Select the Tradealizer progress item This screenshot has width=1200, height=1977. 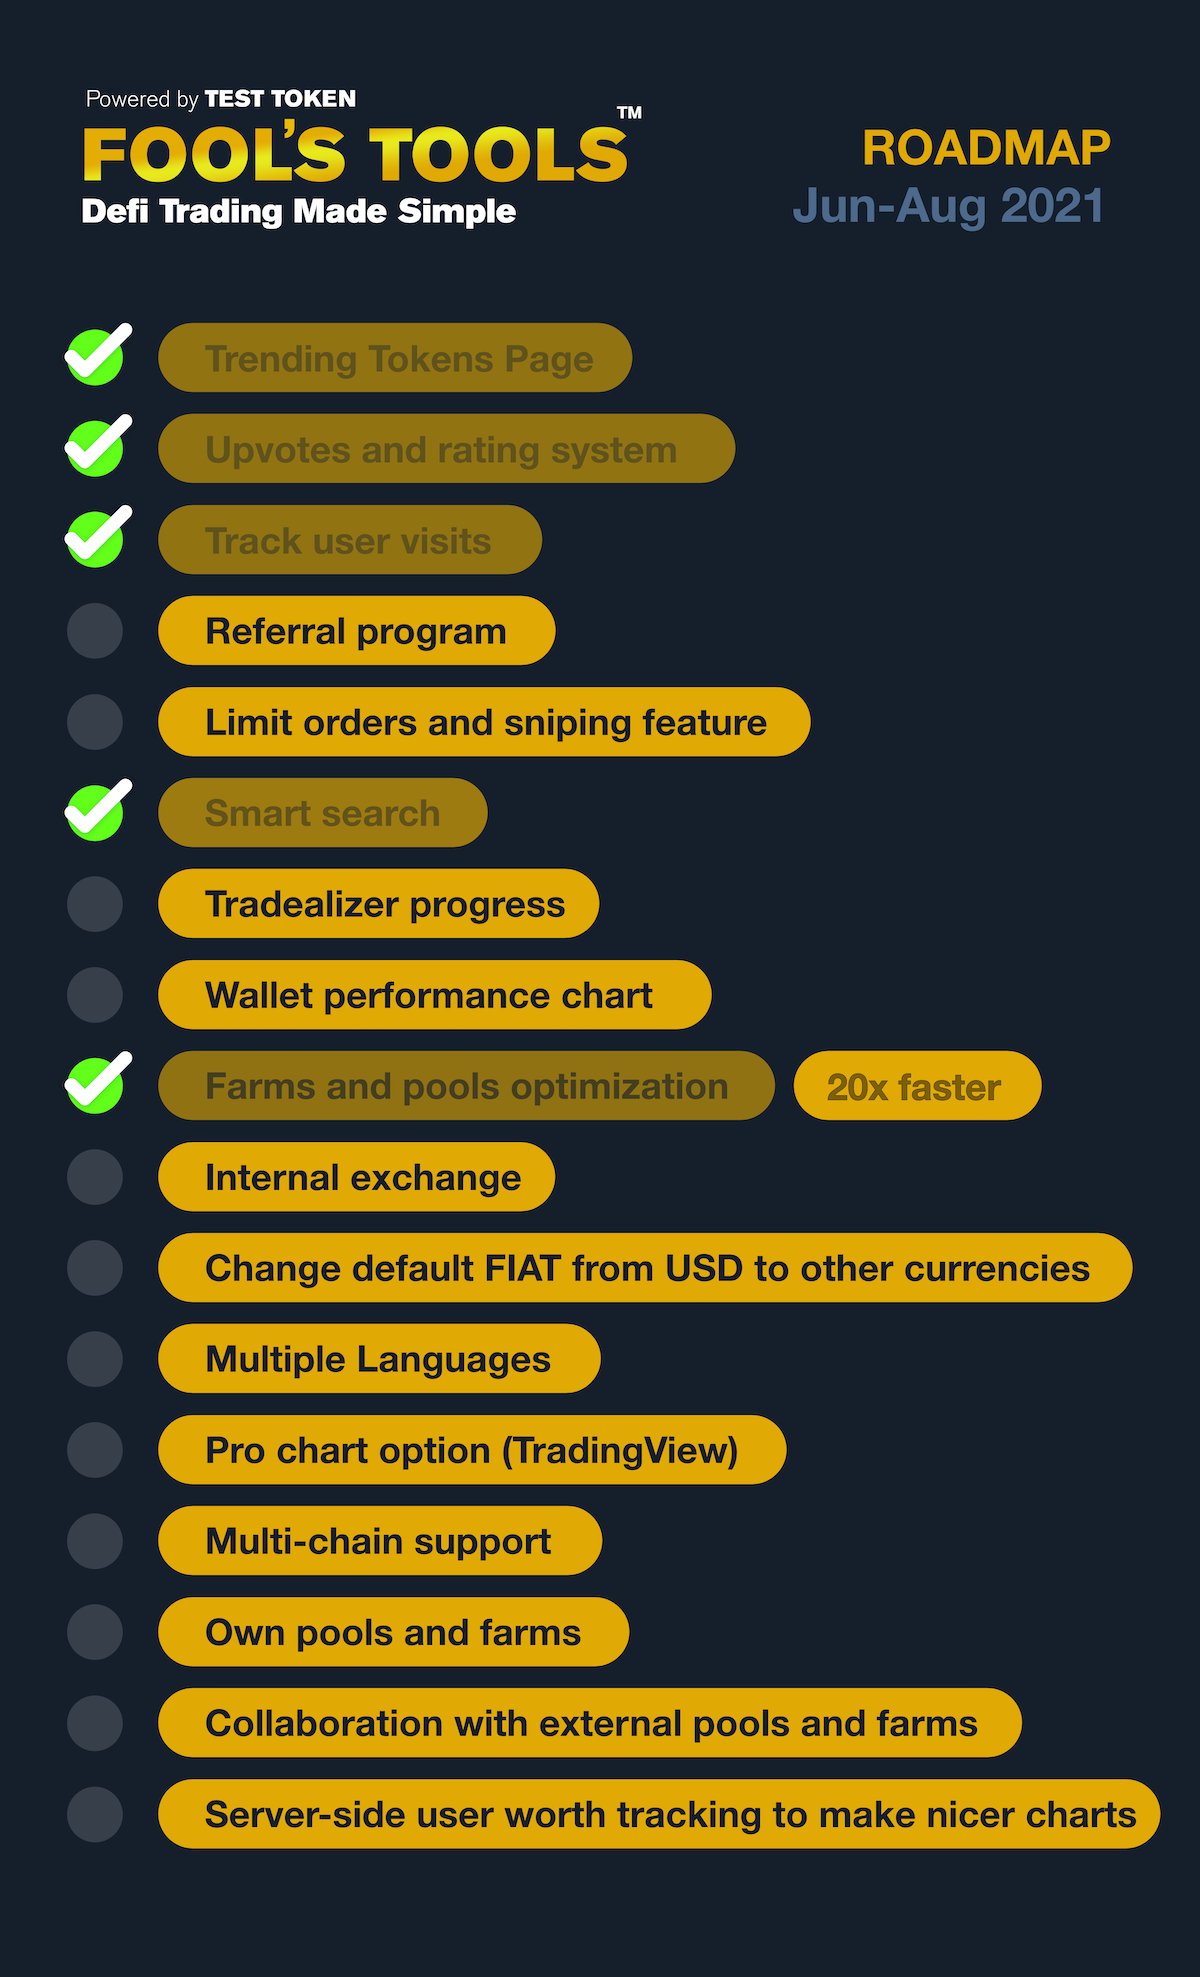[x=378, y=904]
